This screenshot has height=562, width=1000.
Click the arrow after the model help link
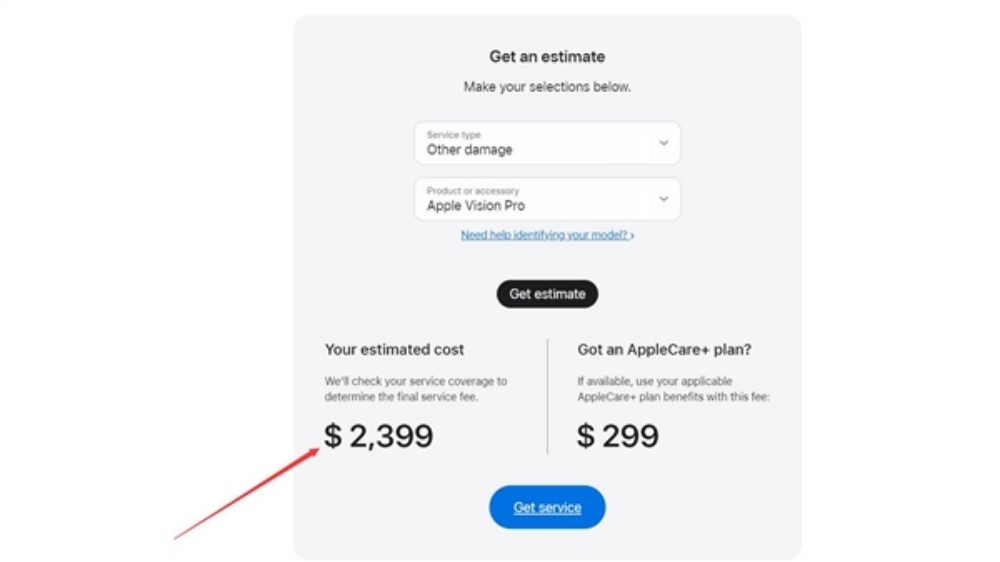pyautogui.click(x=633, y=236)
